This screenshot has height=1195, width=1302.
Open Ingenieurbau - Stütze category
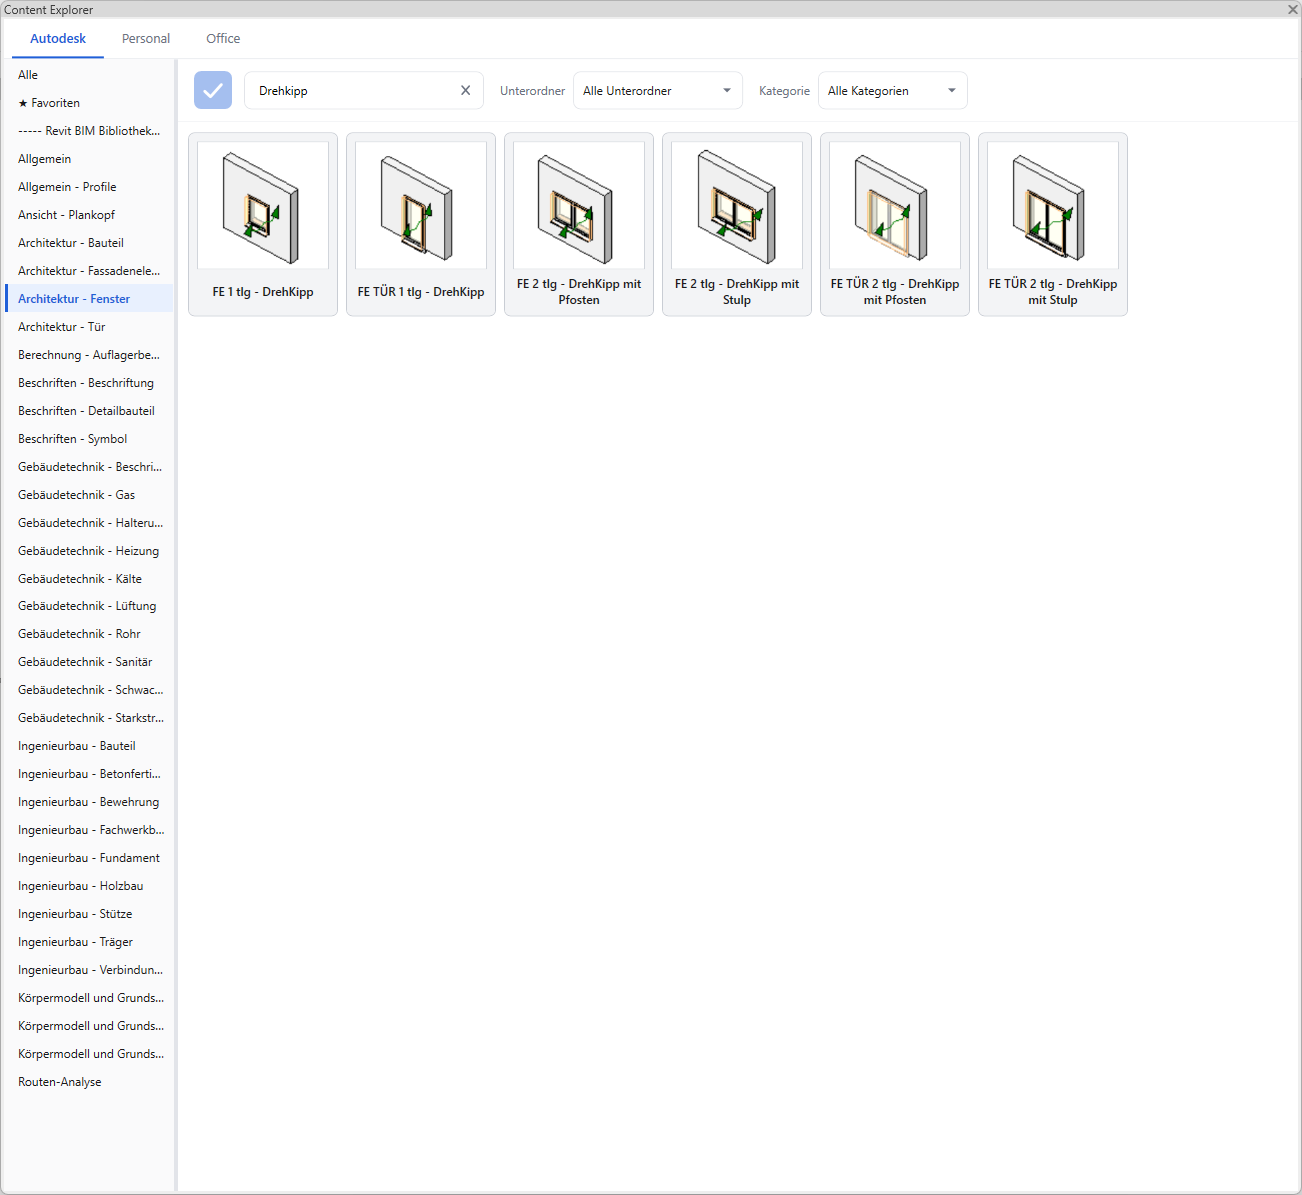click(x=89, y=914)
